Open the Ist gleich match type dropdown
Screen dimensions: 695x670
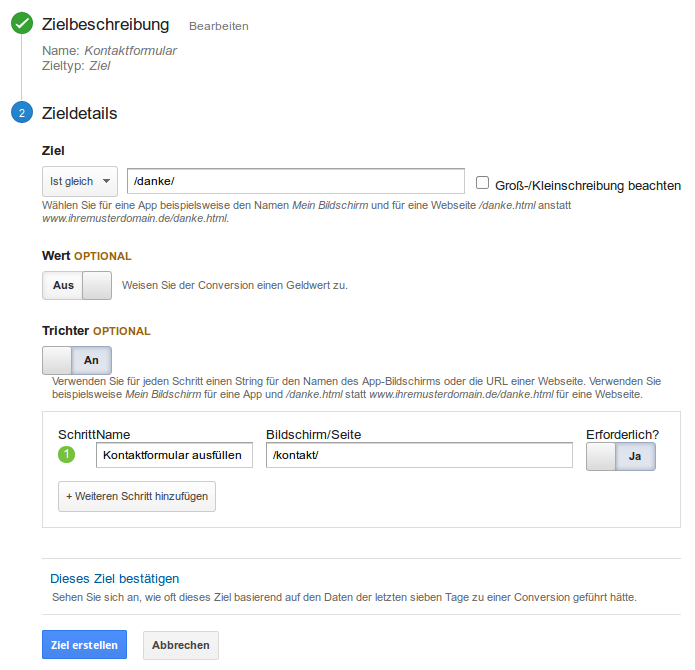(x=80, y=181)
